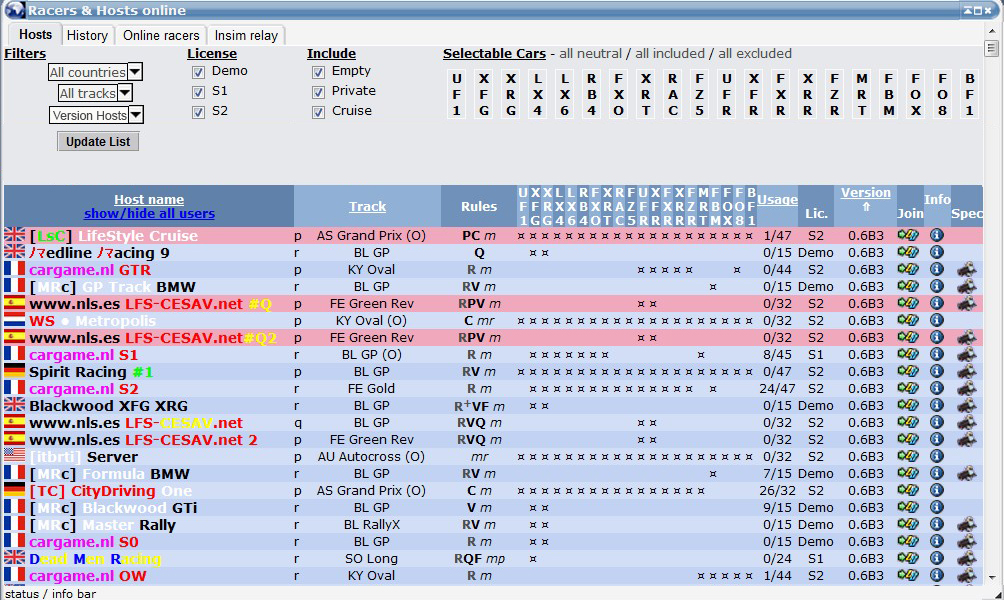Screen dimensions: 1004x600
Task: Click the Spirit Racing #1 host name
Action: pos(91,371)
